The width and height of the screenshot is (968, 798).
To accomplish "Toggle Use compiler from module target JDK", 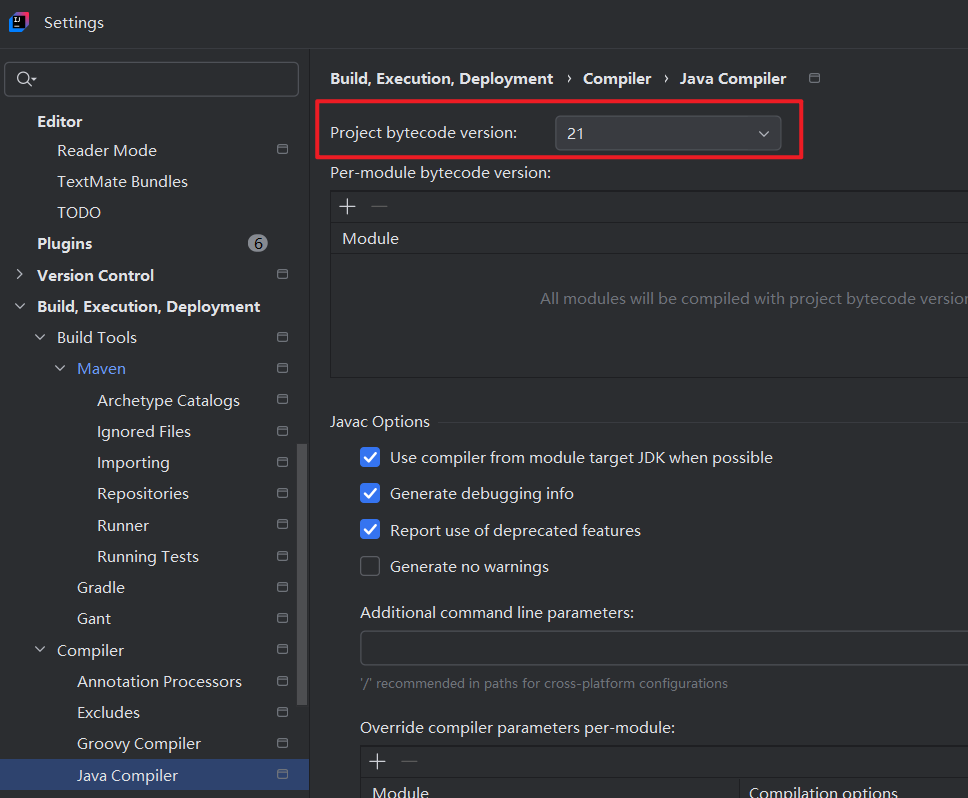I will [x=370, y=457].
